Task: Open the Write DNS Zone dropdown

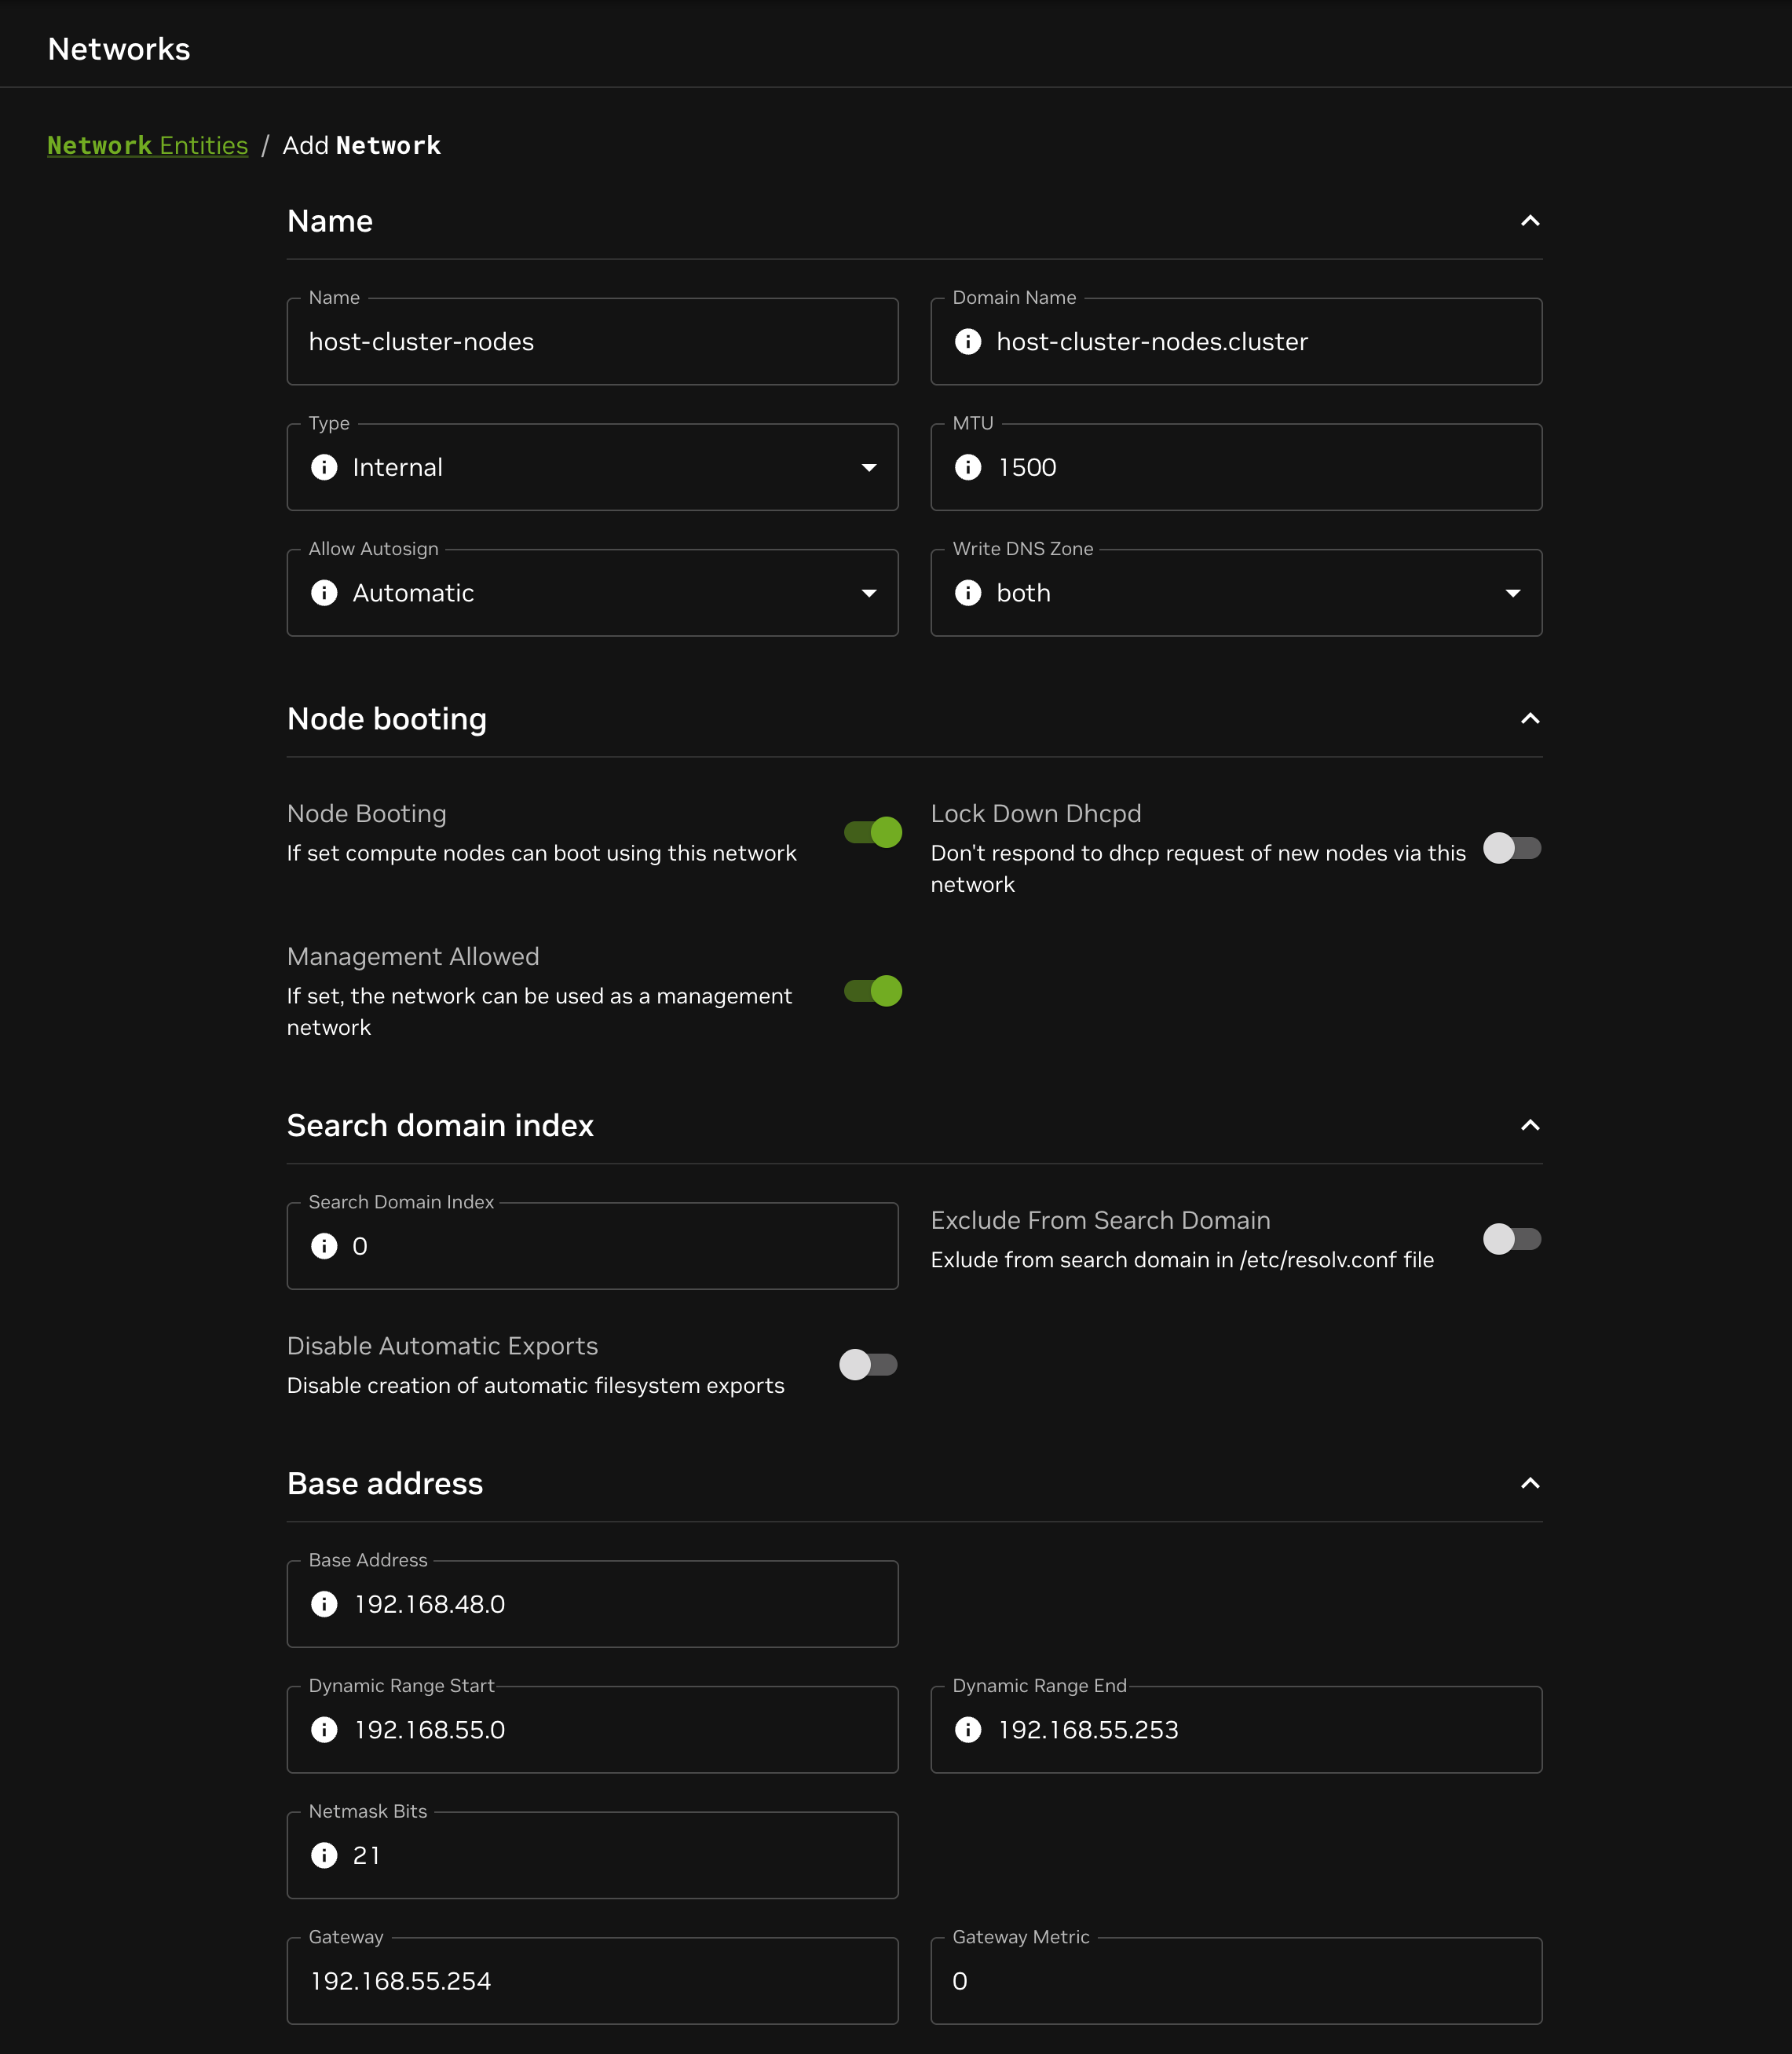Action: pyautogui.click(x=1236, y=593)
